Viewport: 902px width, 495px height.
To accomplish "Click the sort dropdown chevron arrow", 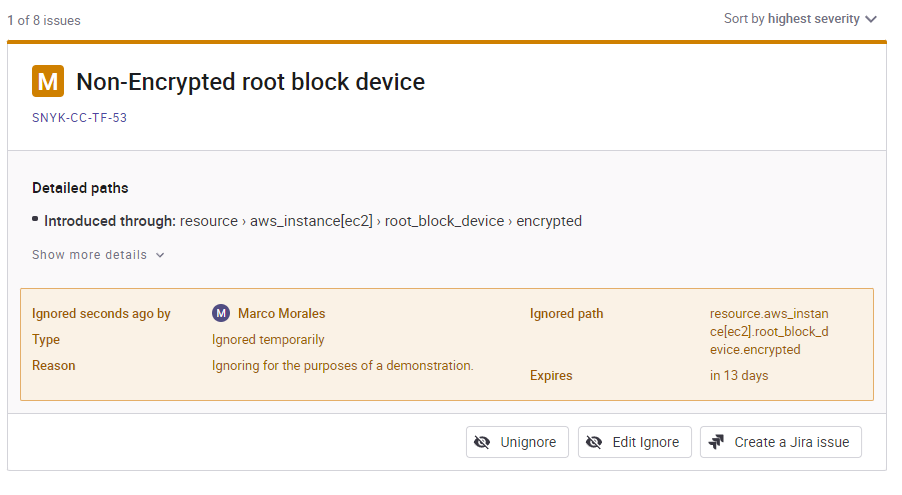I will coord(872,20).
